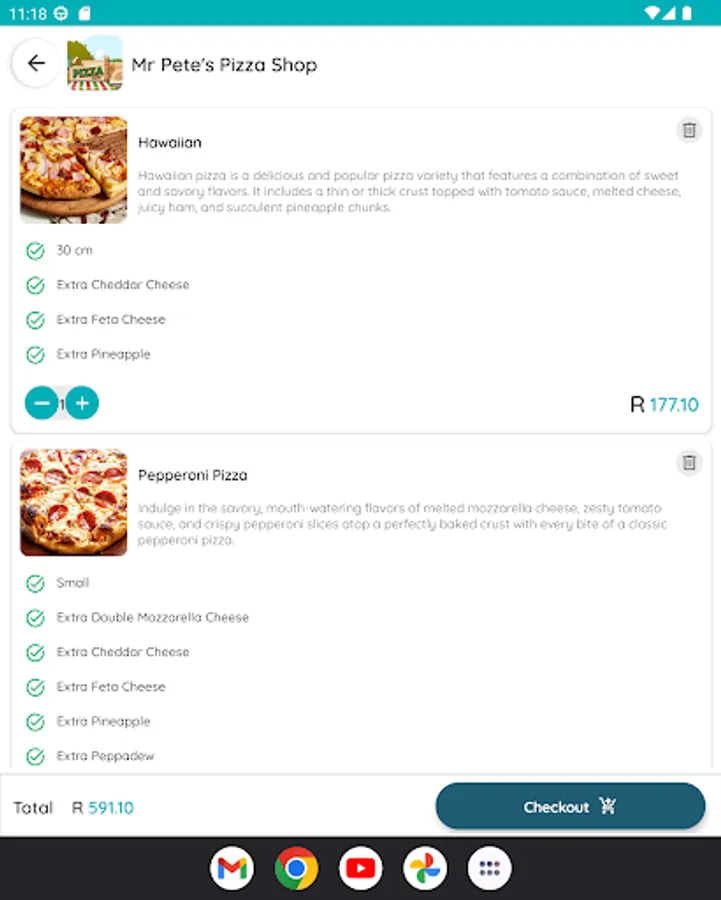Toggle Extra Double Mozzarella Cheese checkmark

click(x=36, y=618)
